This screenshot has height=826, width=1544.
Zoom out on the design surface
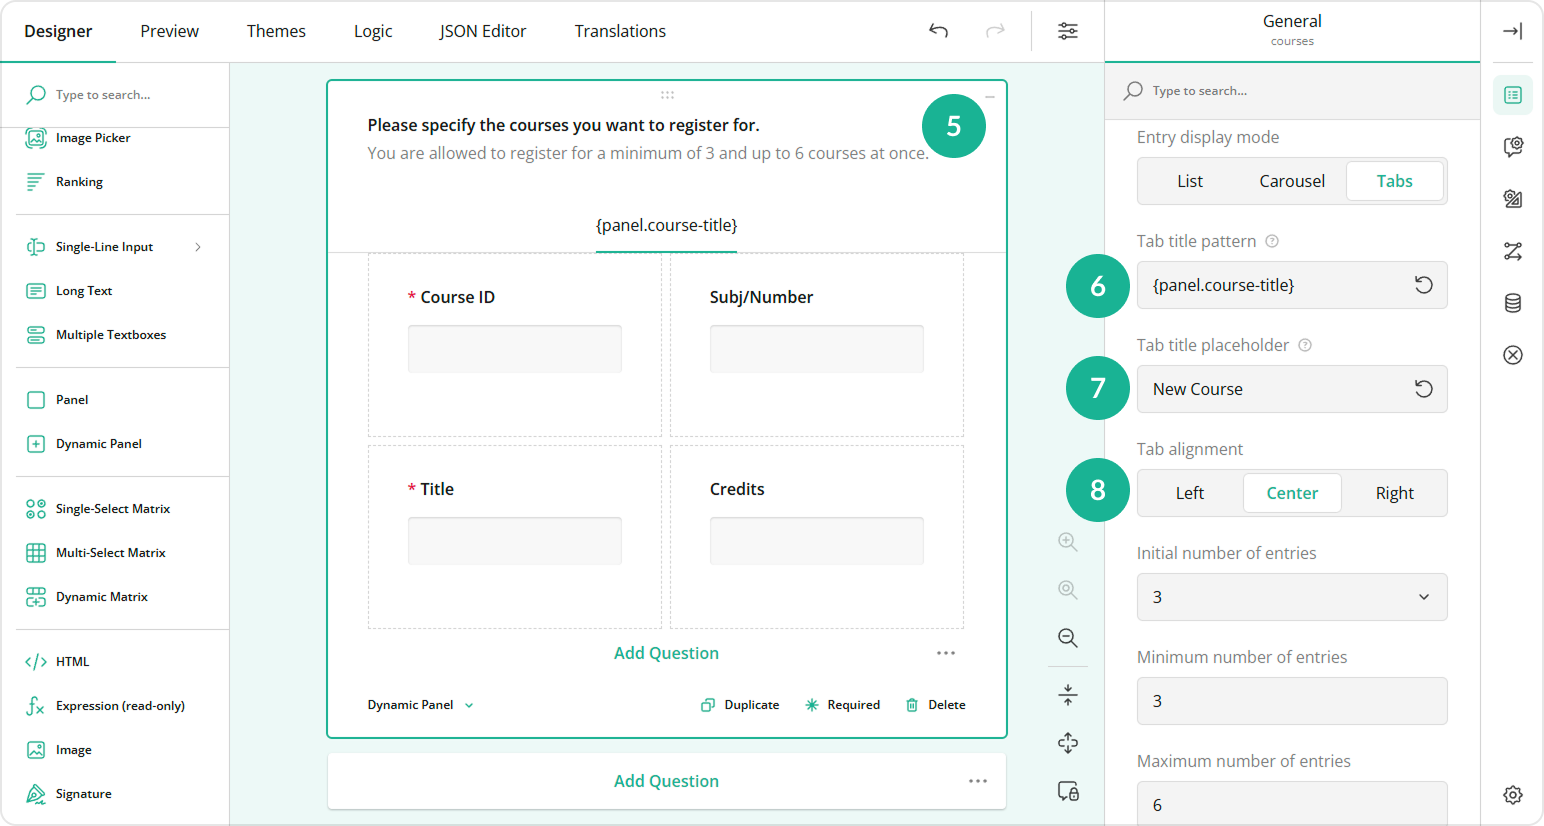pyautogui.click(x=1067, y=637)
